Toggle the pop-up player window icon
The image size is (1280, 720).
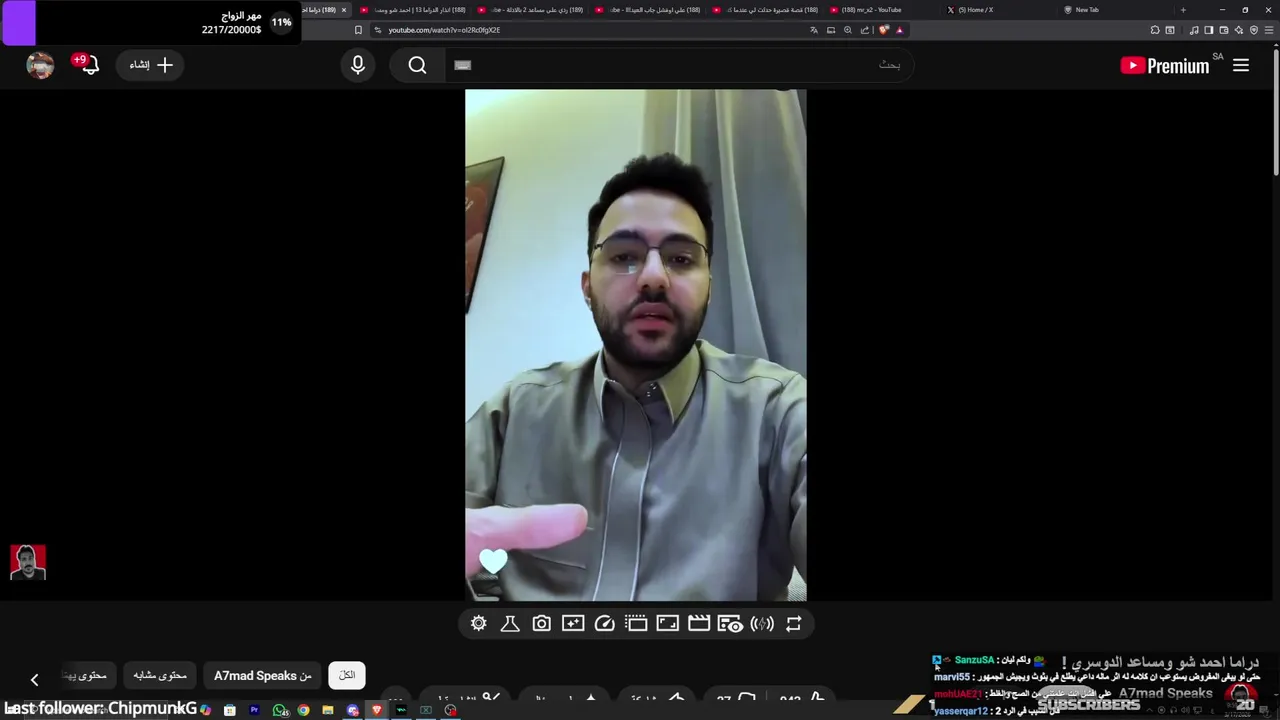[636, 624]
